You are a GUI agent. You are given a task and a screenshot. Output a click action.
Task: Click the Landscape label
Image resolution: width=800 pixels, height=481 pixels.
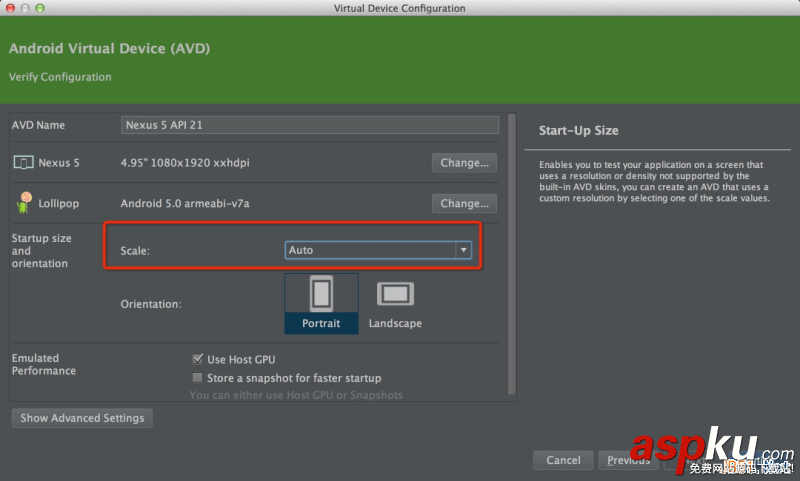(x=395, y=323)
